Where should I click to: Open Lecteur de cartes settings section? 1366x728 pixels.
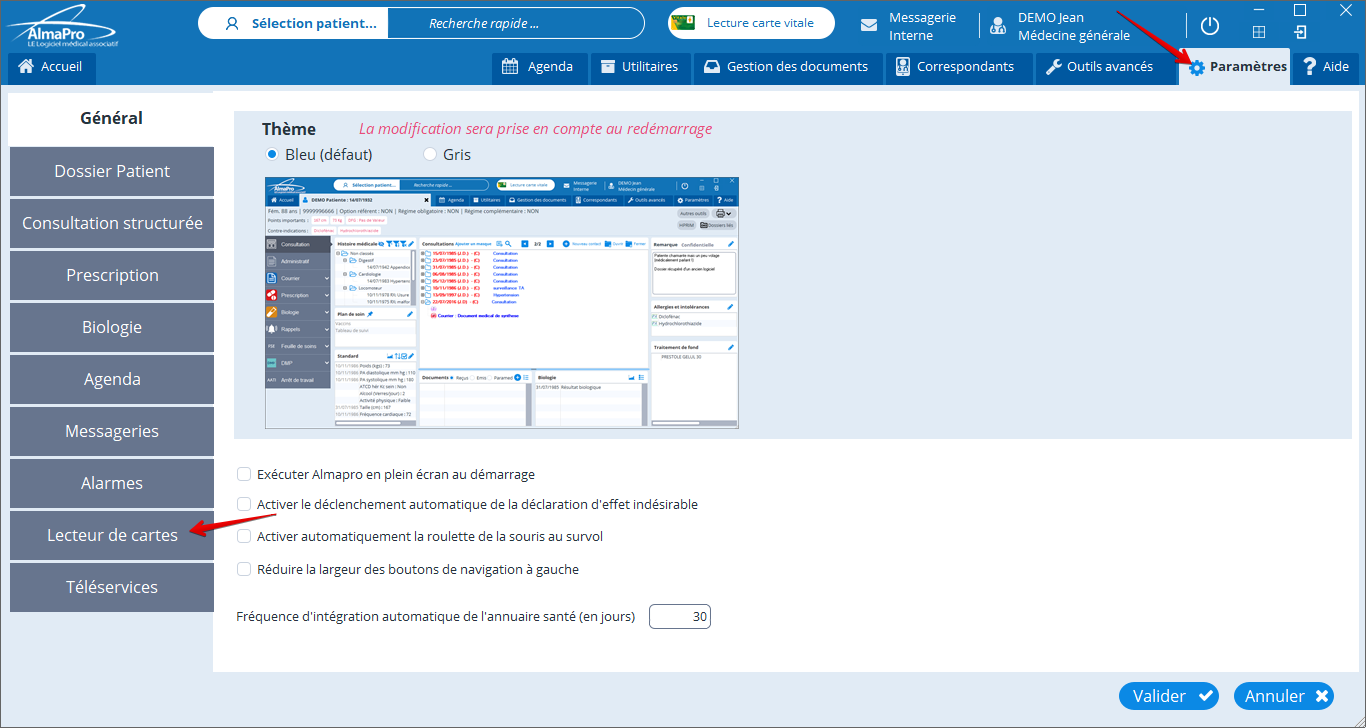pyautogui.click(x=112, y=535)
